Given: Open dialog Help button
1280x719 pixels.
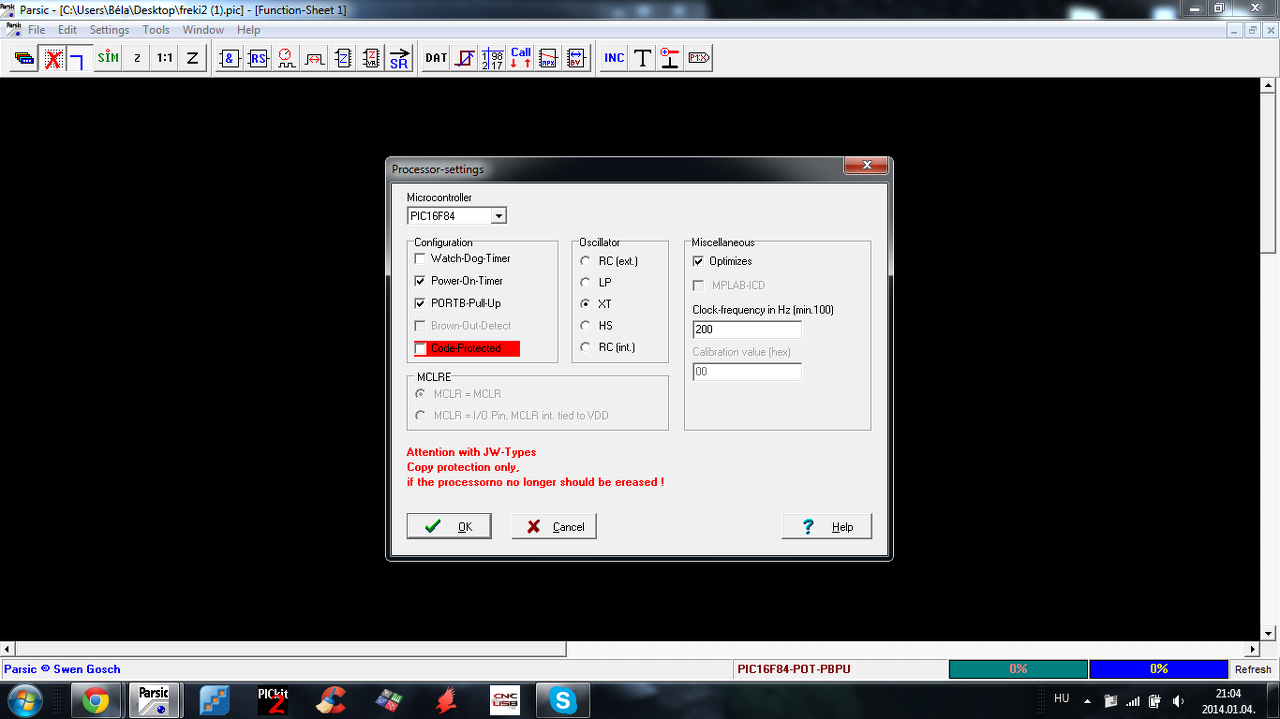Looking at the screenshot, I should (827, 526).
